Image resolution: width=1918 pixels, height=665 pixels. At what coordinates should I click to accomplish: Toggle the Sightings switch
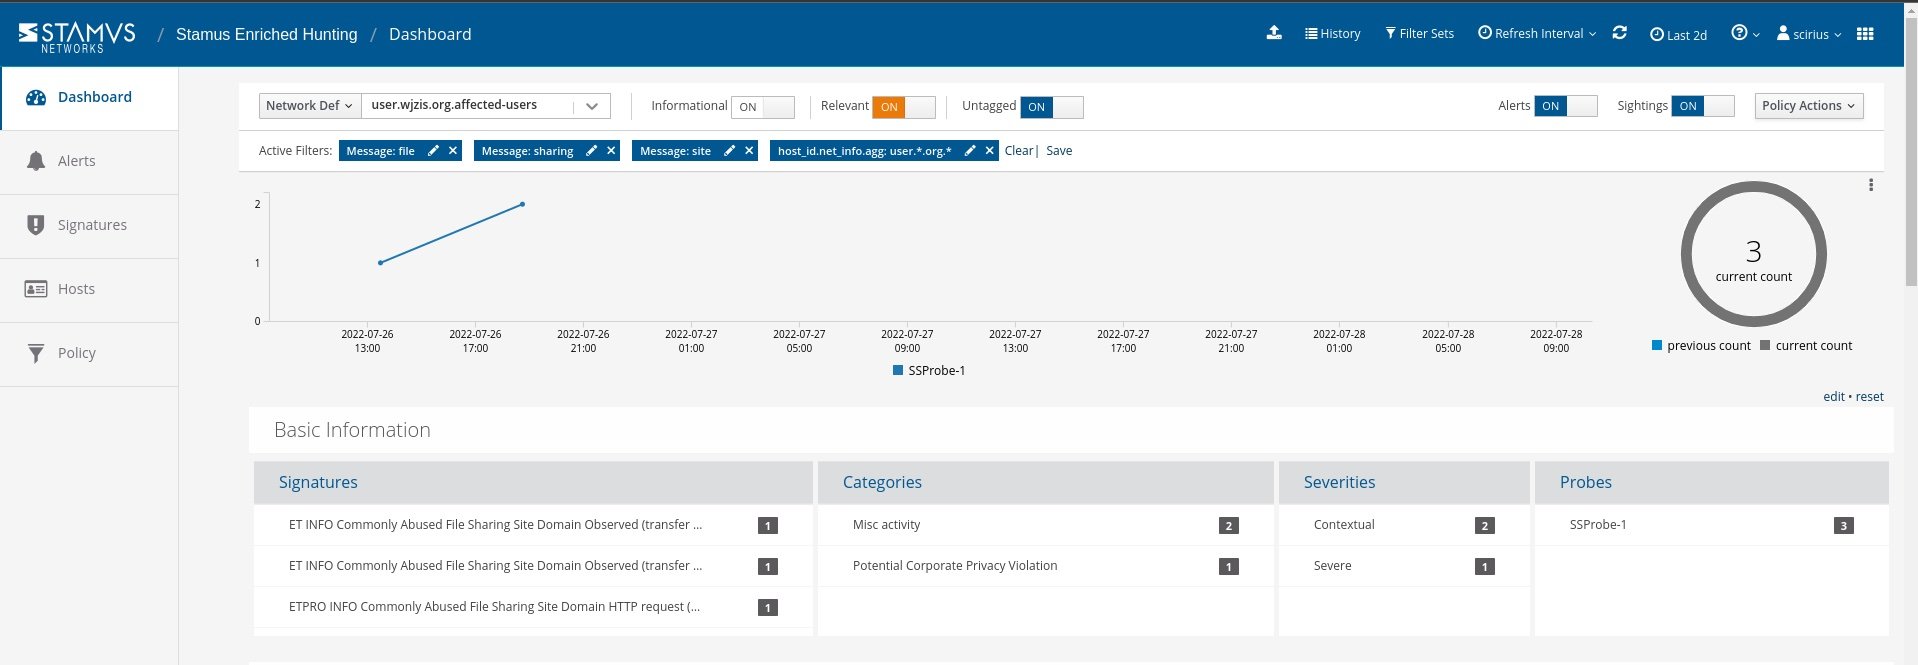coord(1703,106)
